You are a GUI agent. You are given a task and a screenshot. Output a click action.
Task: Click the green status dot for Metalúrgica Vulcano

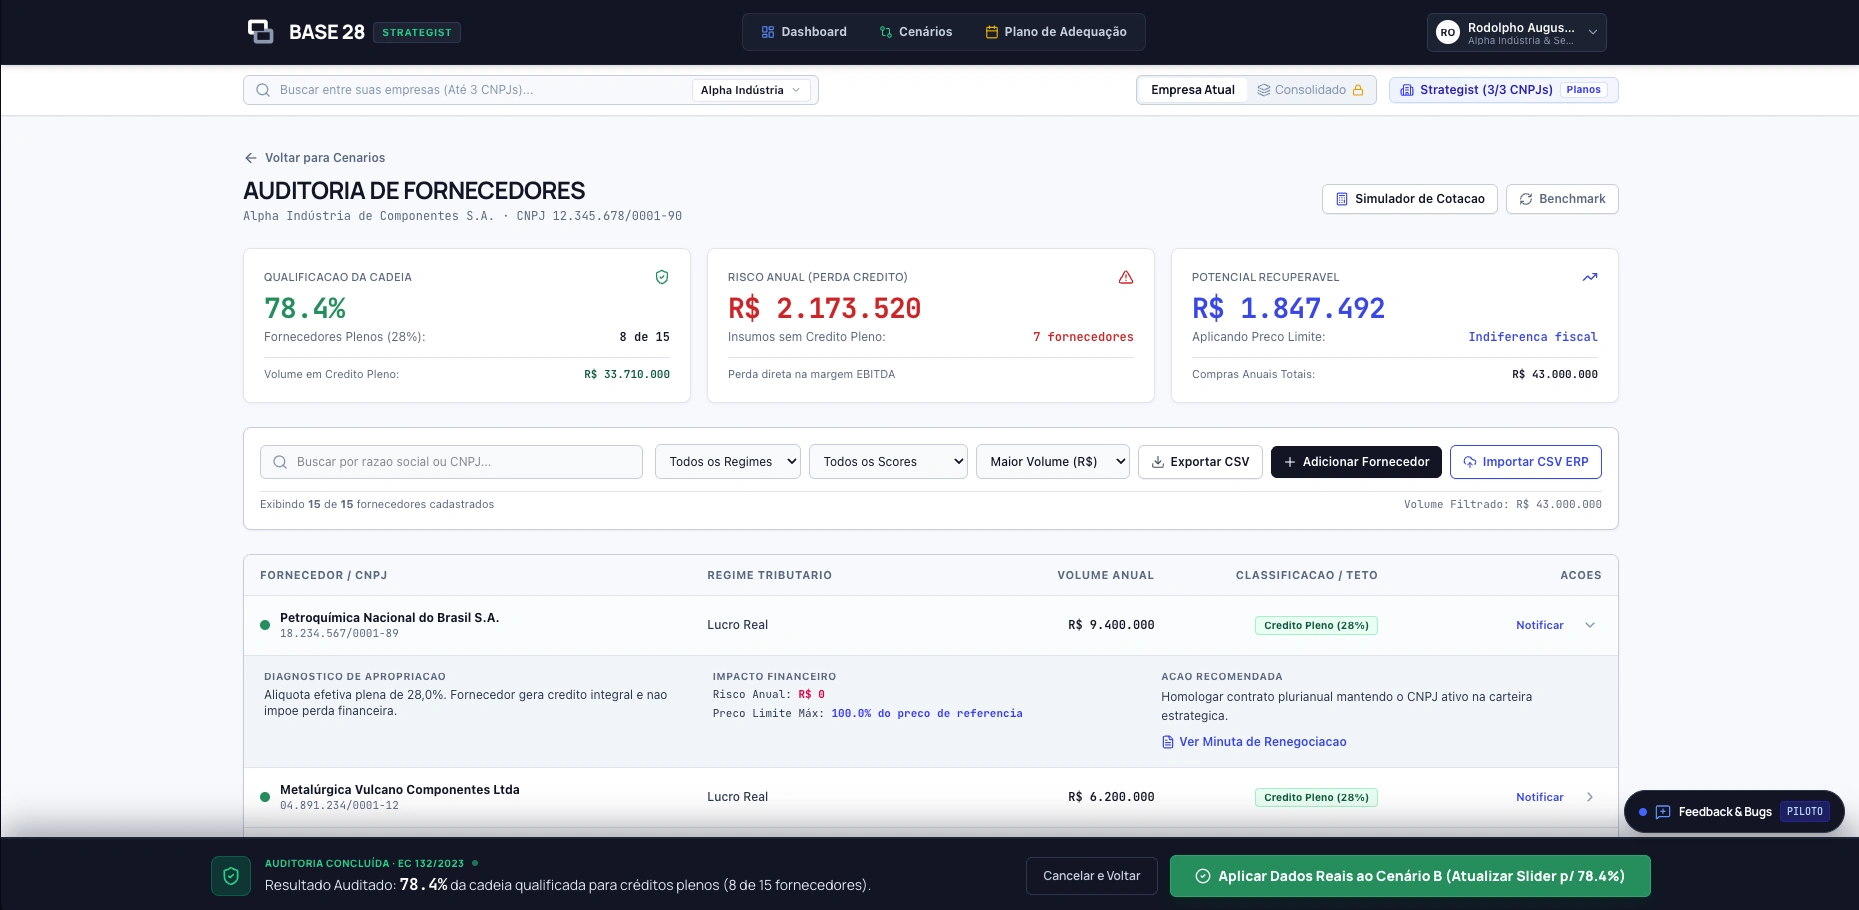point(265,797)
